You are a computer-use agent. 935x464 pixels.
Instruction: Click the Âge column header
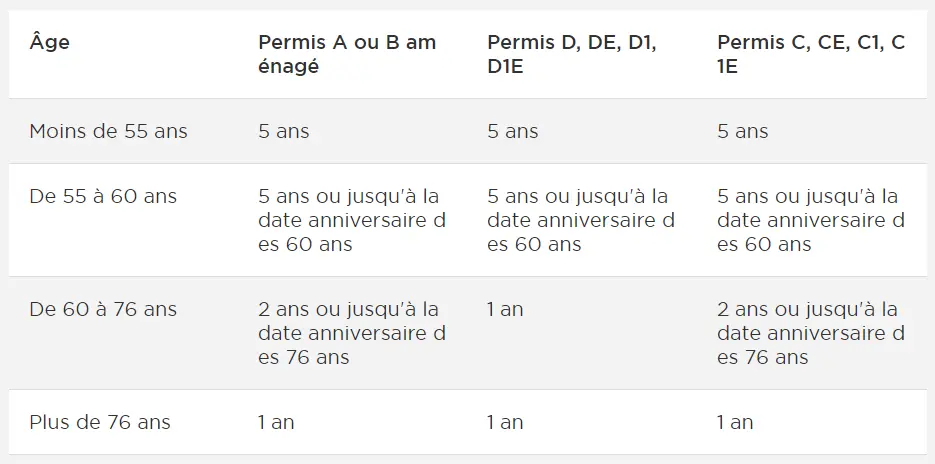(x=50, y=43)
